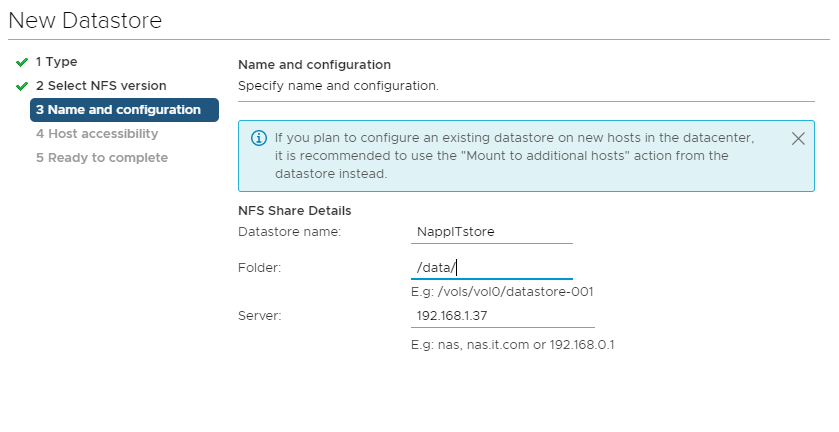This screenshot has width=839, height=432.
Task: Open step 4 Host accessibility
Action: (x=97, y=134)
